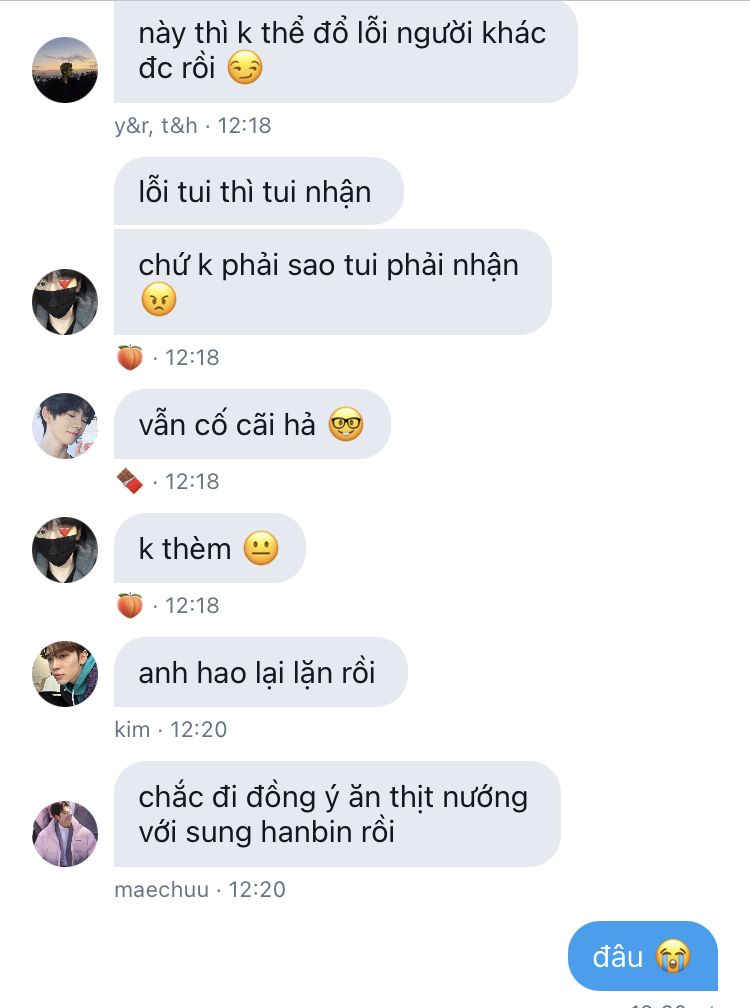This screenshot has height=1008, width=750.
Task: Click the peach emoji name under angry message
Action: click(x=130, y=357)
